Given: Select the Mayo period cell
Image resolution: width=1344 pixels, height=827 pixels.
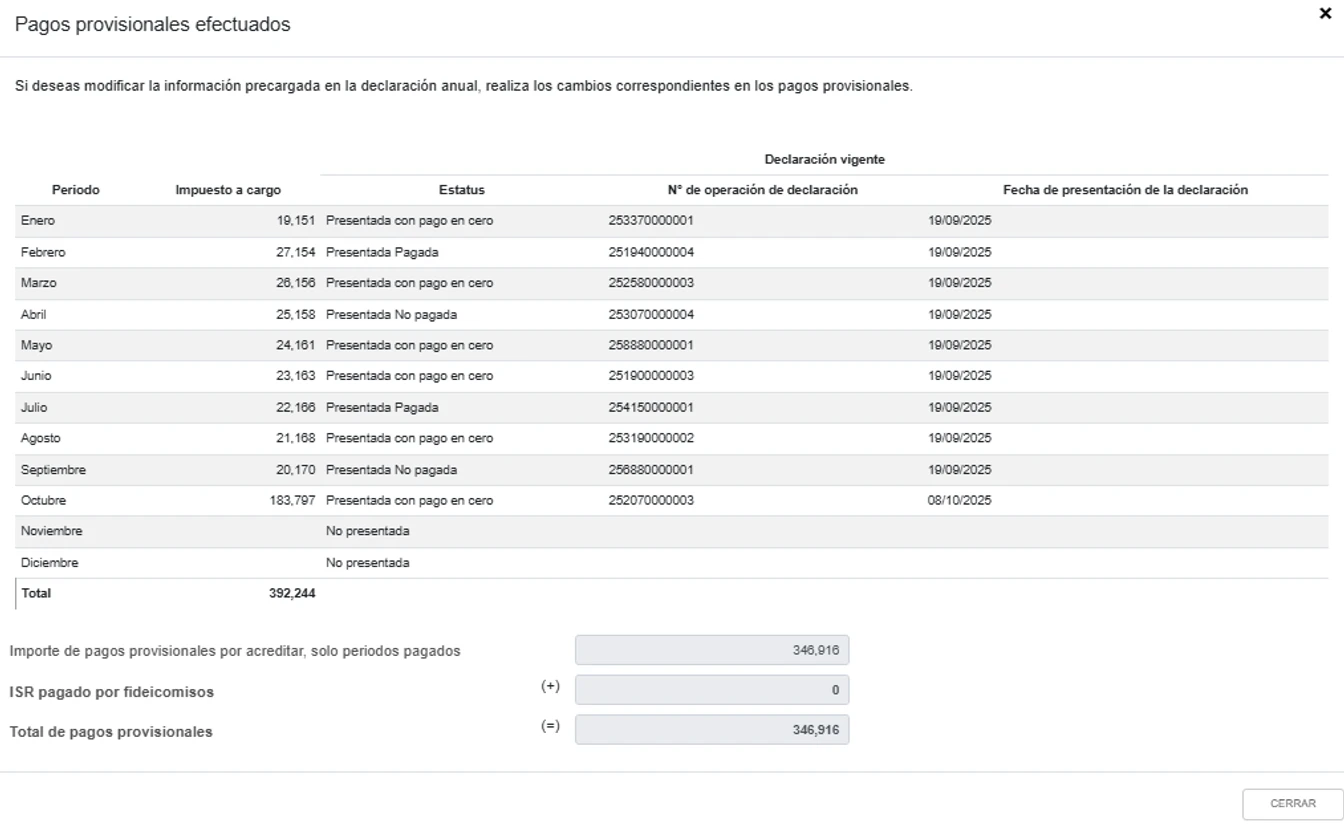Looking at the screenshot, I should tap(37, 345).
